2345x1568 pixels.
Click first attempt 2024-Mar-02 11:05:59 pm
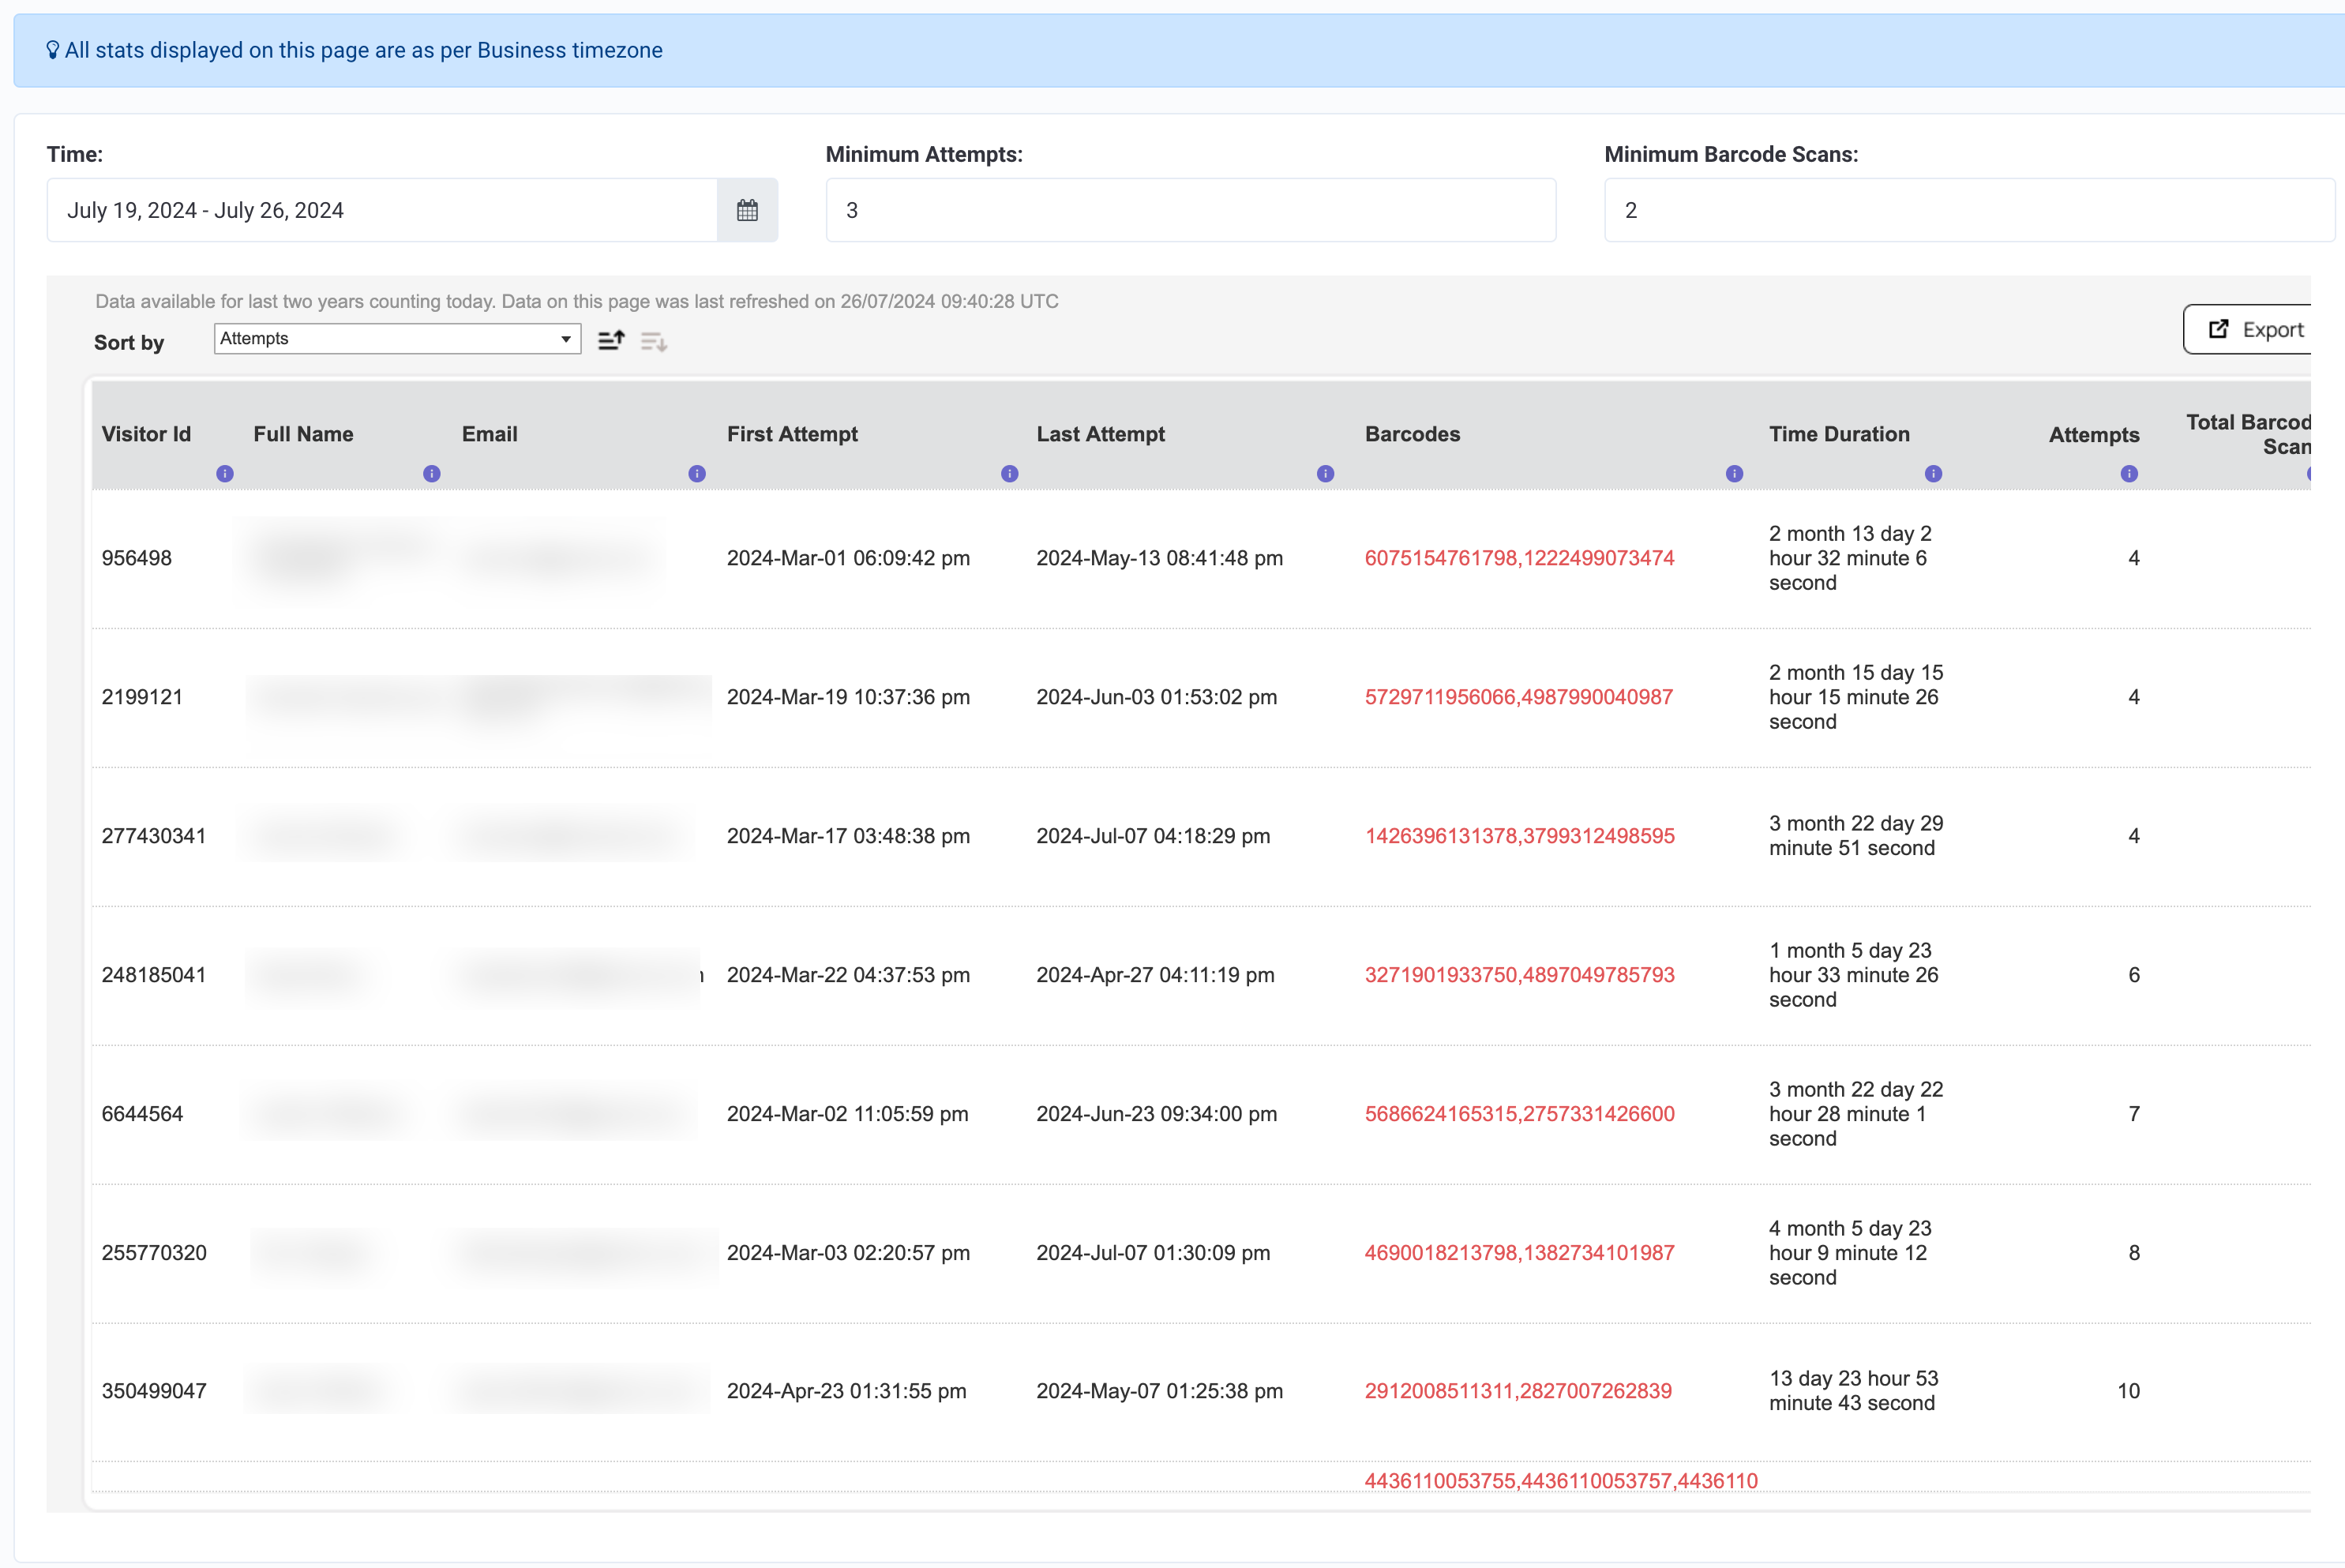point(847,1114)
